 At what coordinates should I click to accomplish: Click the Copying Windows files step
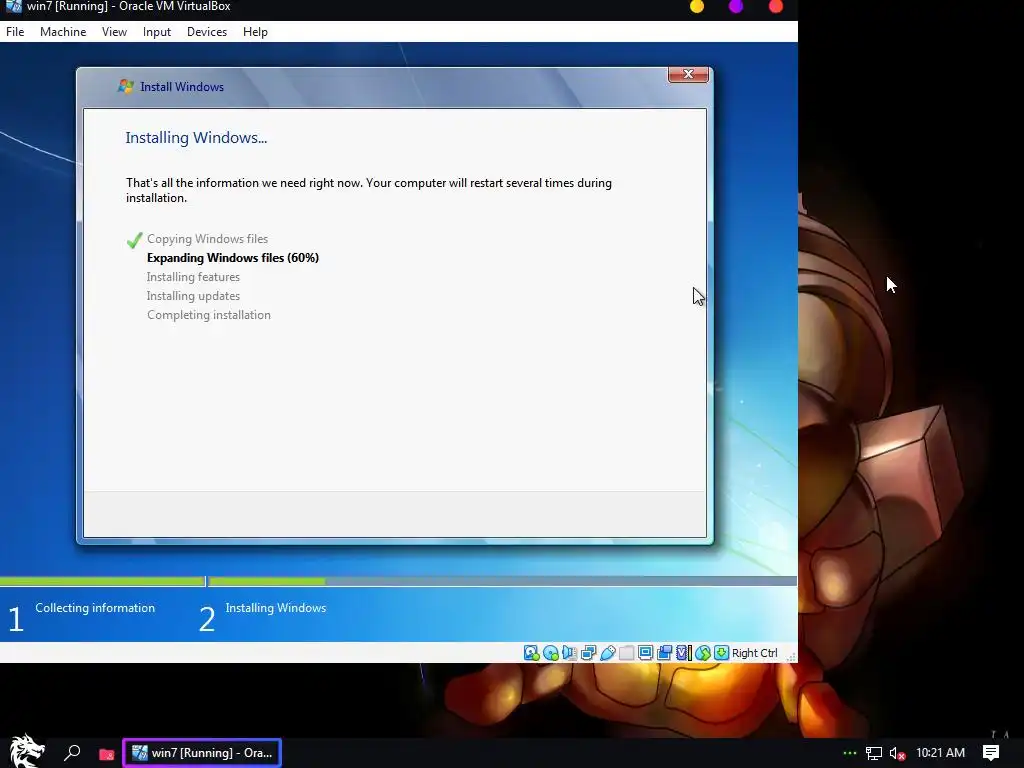point(207,239)
